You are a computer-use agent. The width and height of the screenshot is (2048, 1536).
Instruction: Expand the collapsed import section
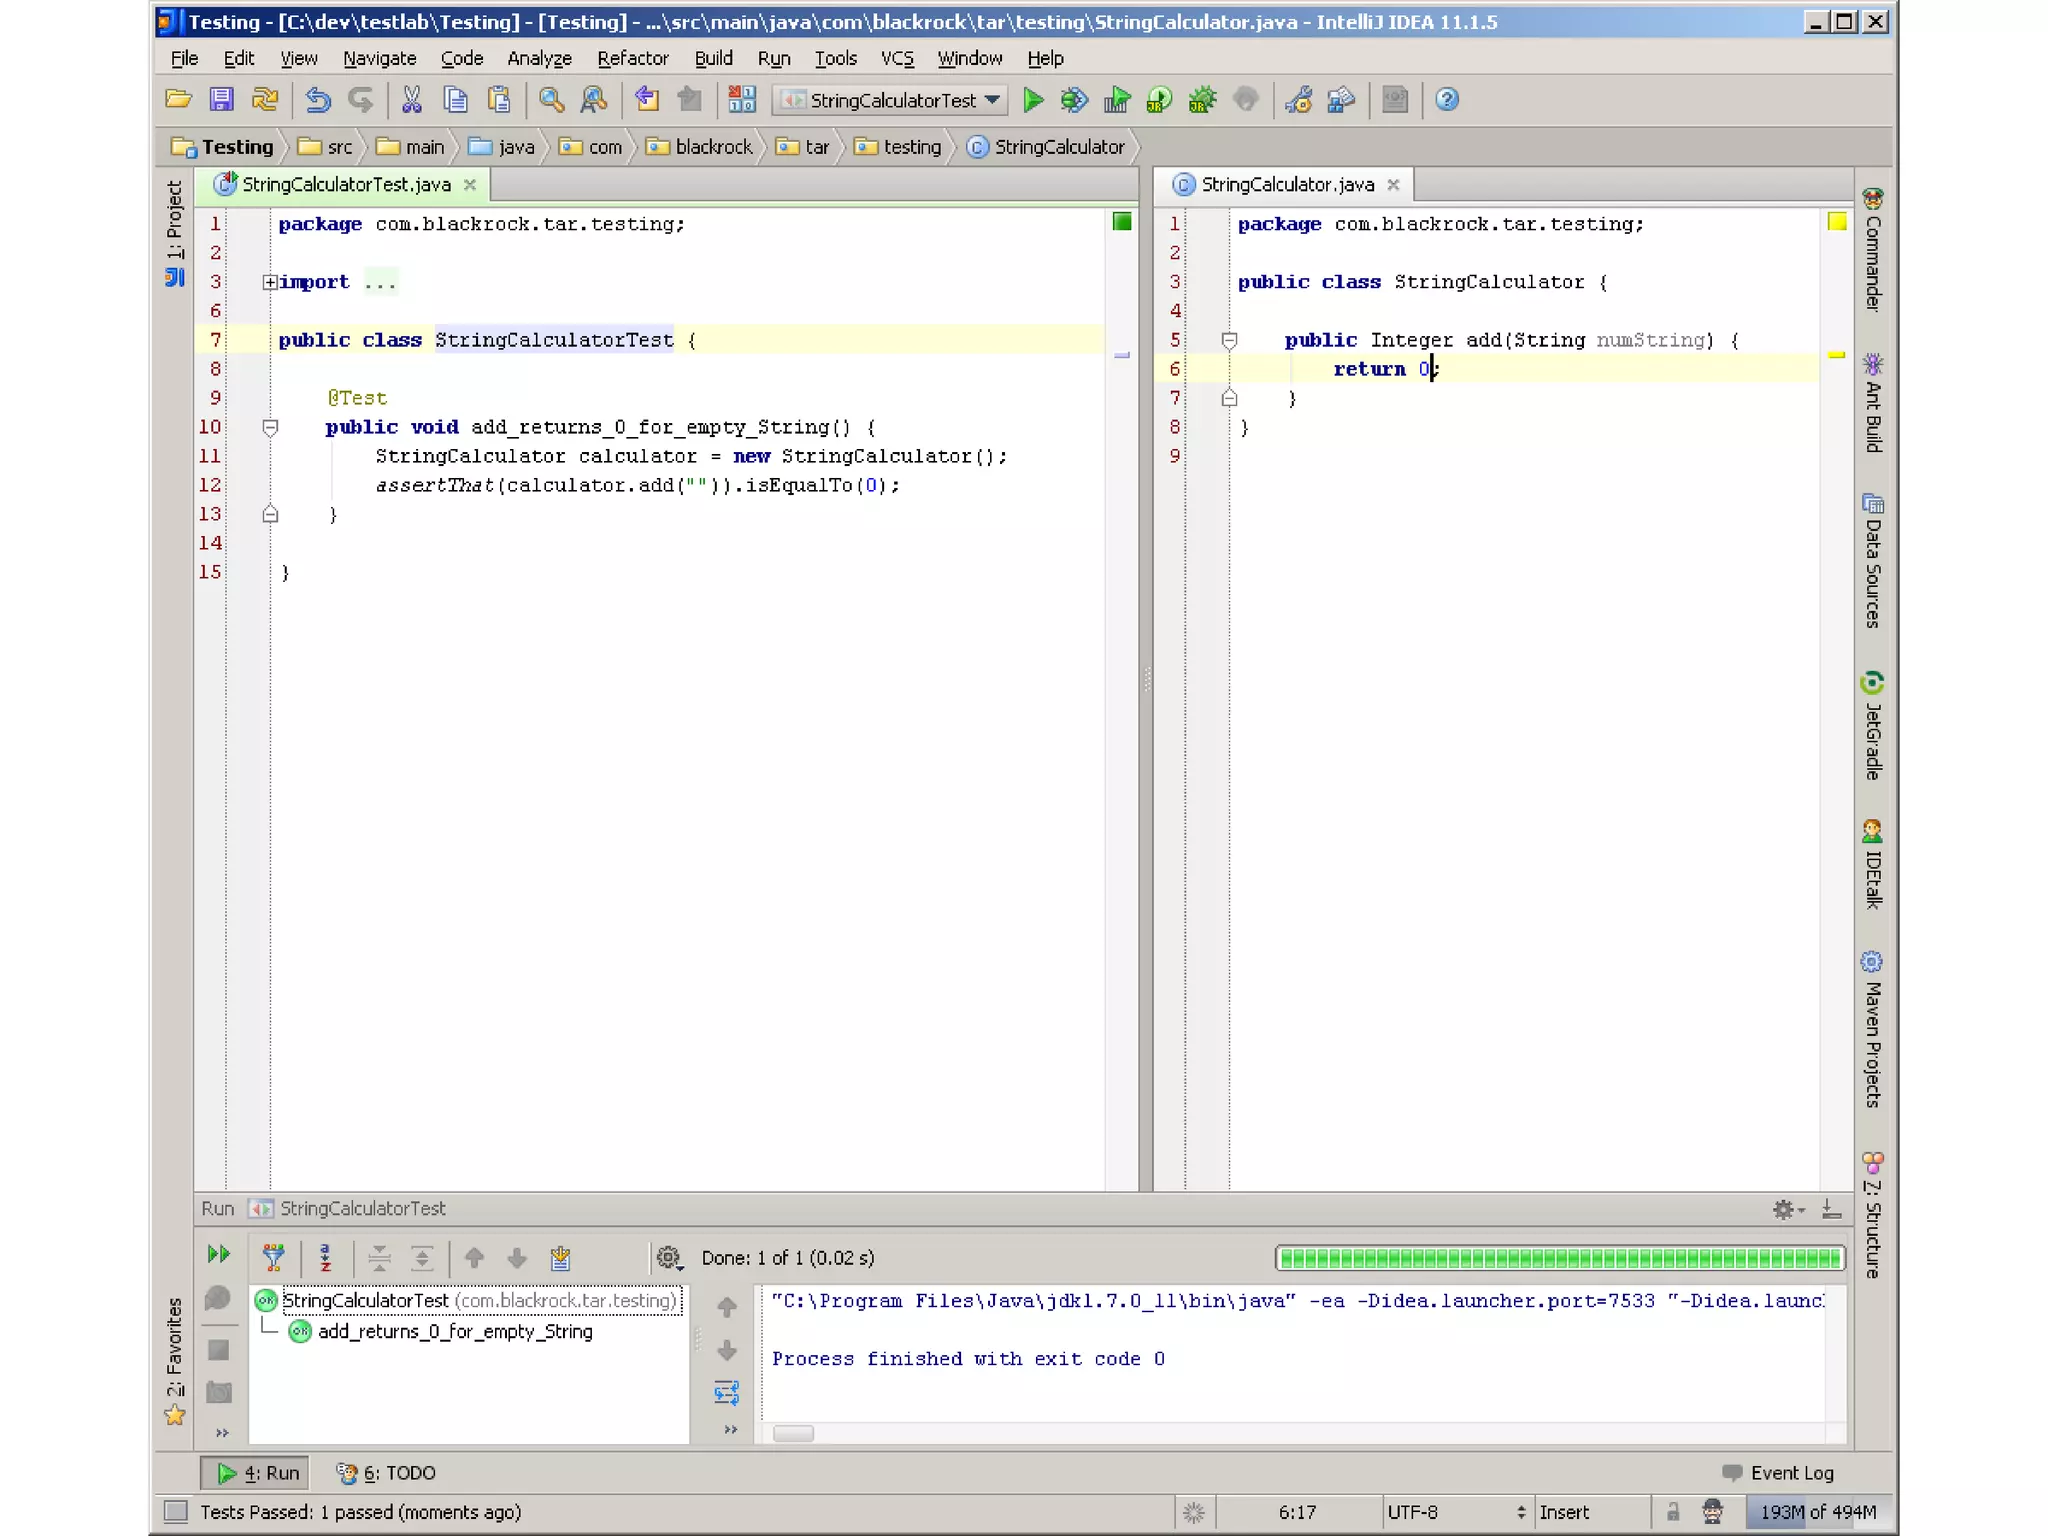(270, 282)
